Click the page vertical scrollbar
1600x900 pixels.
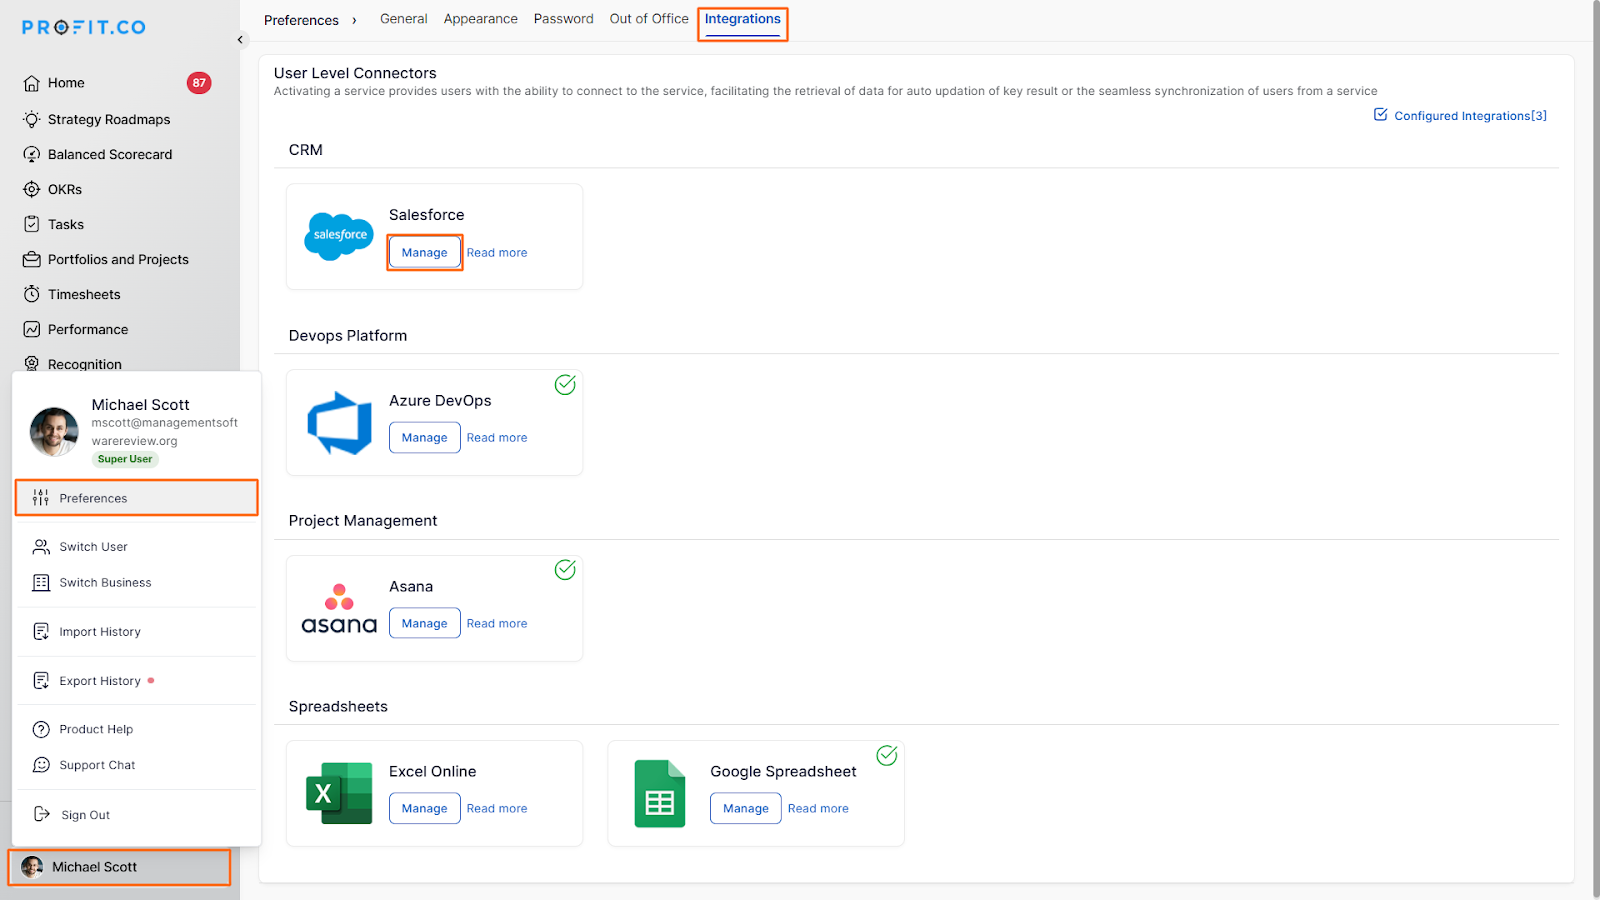tap(1595, 450)
